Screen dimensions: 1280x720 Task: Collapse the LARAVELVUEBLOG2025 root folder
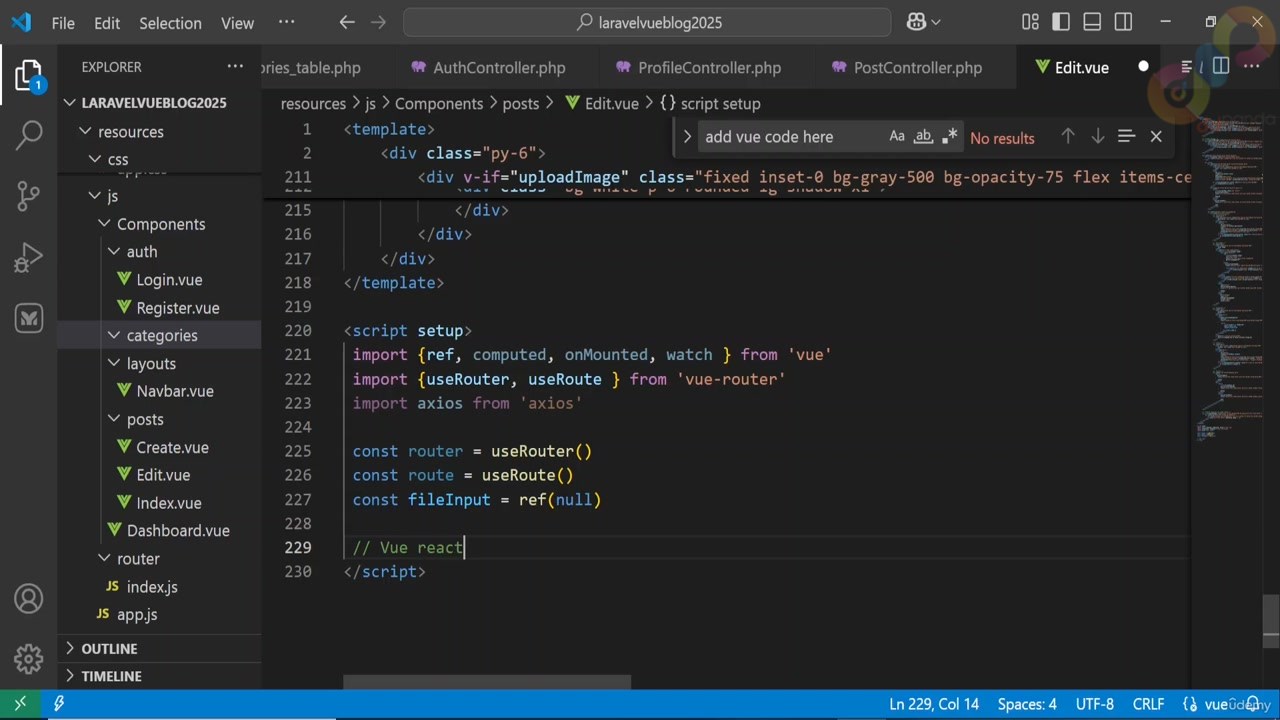[x=70, y=103]
